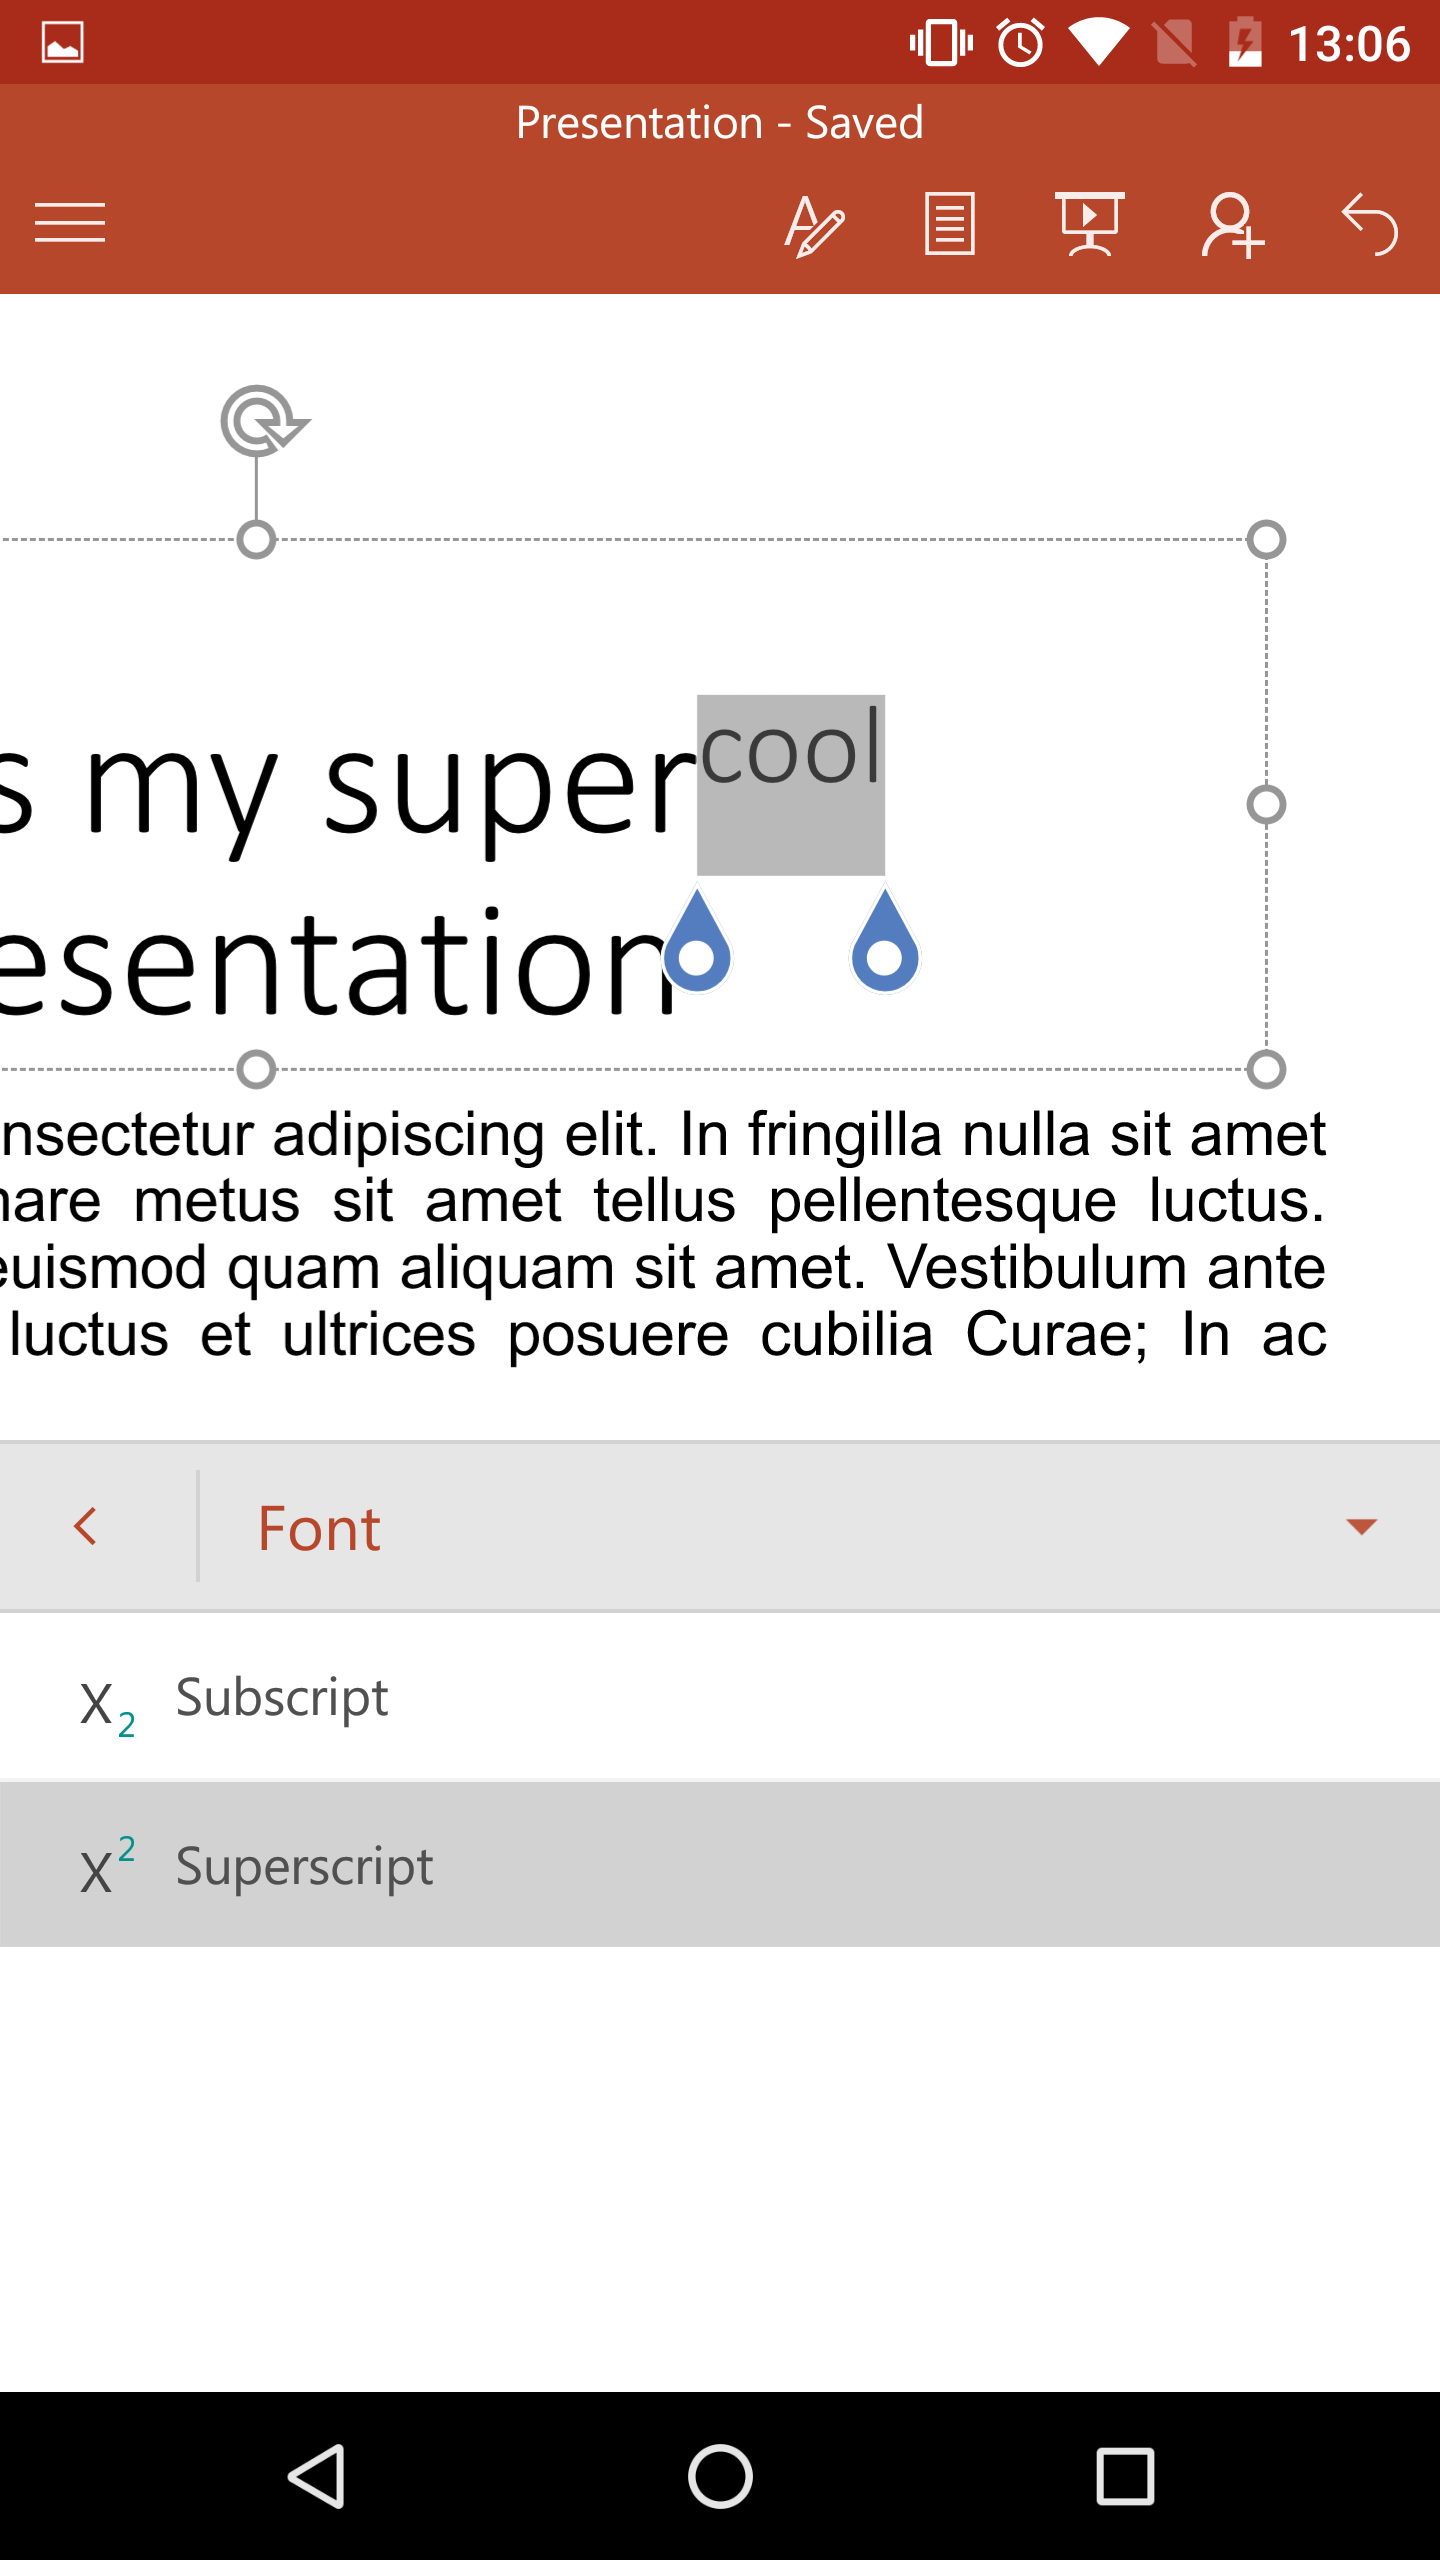The width and height of the screenshot is (1440, 2560).
Task: Open the Font menu label
Action: click(320, 1528)
